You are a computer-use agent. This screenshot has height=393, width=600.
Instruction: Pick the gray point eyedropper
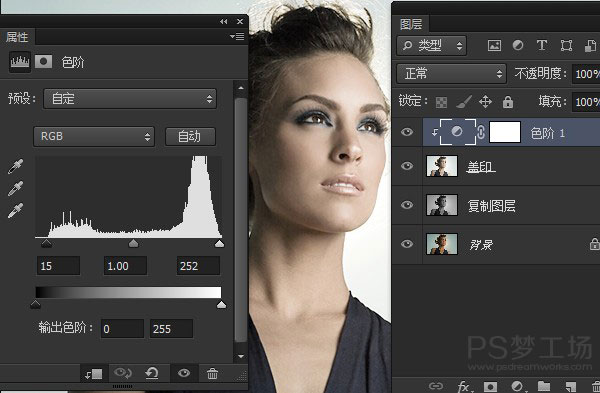click(x=16, y=188)
